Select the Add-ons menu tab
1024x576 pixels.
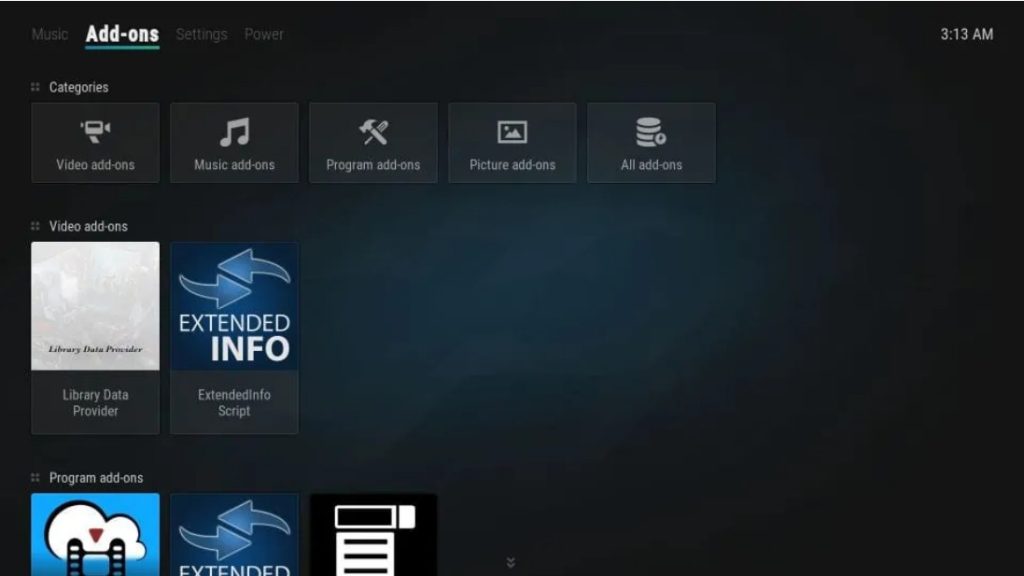tap(122, 34)
